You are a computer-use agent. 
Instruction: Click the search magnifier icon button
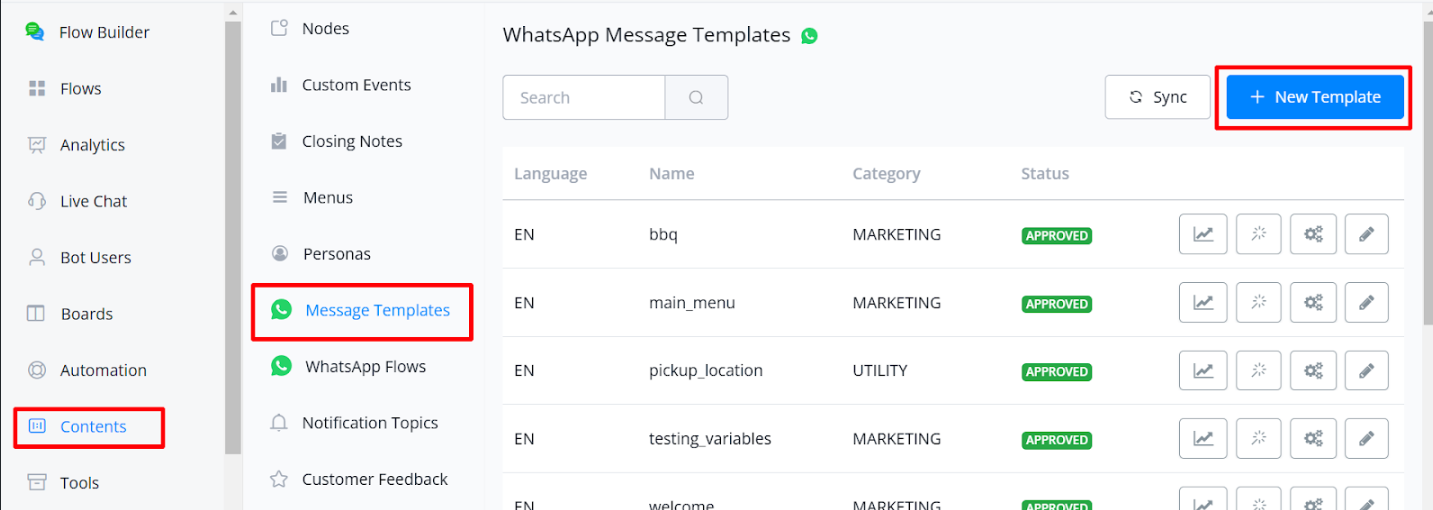[x=696, y=98]
